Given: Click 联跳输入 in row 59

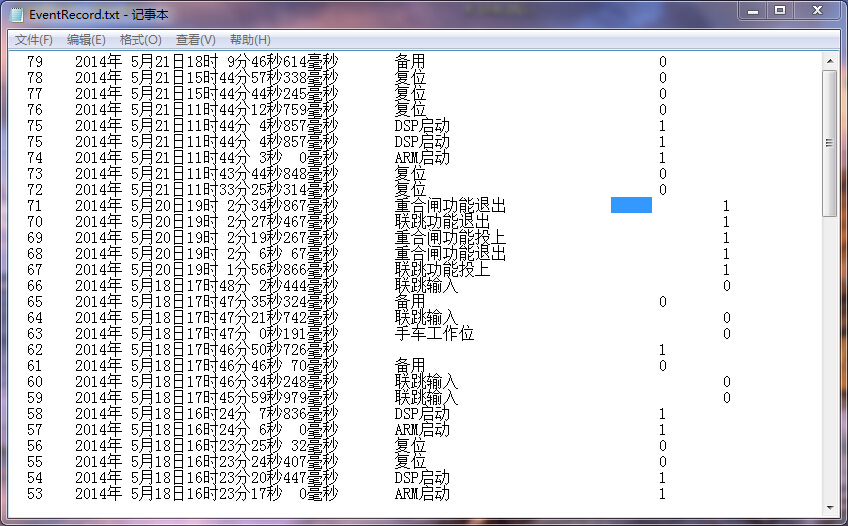Looking at the screenshot, I should (426, 398).
